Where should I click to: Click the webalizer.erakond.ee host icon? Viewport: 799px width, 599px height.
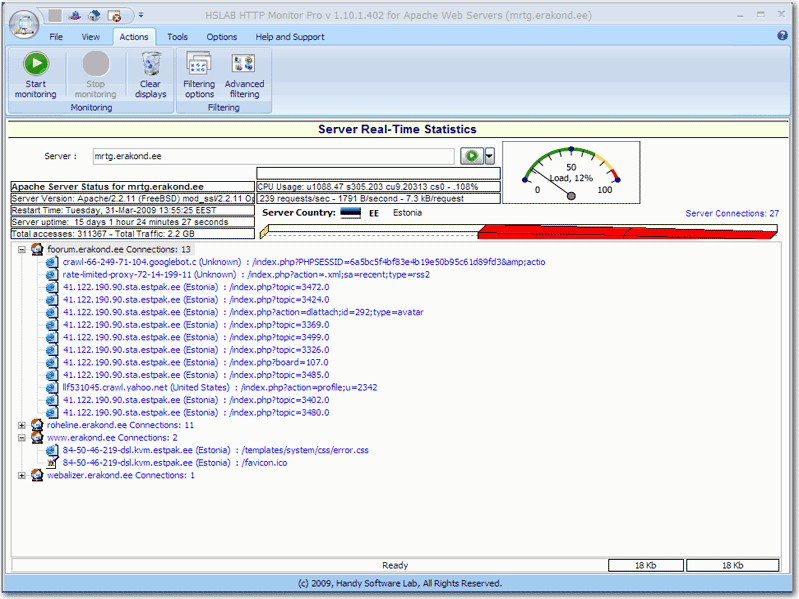pos(37,475)
